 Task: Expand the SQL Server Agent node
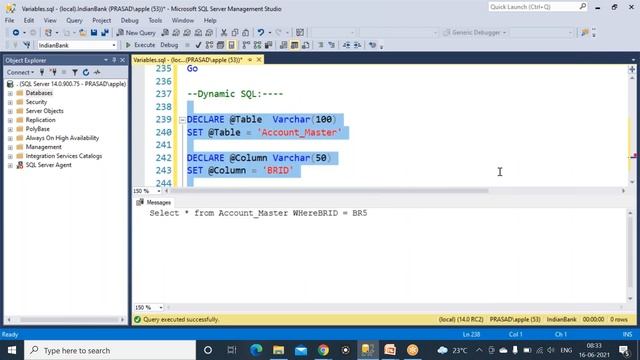pos(10,165)
